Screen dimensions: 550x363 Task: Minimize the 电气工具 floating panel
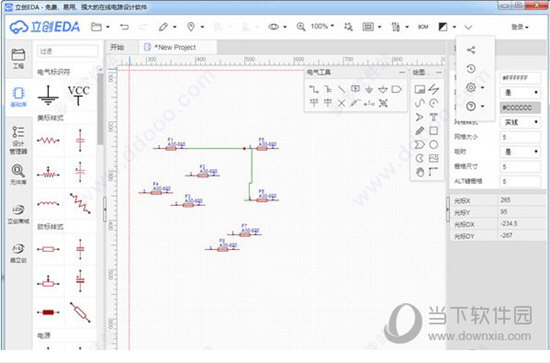click(x=402, y=72)
